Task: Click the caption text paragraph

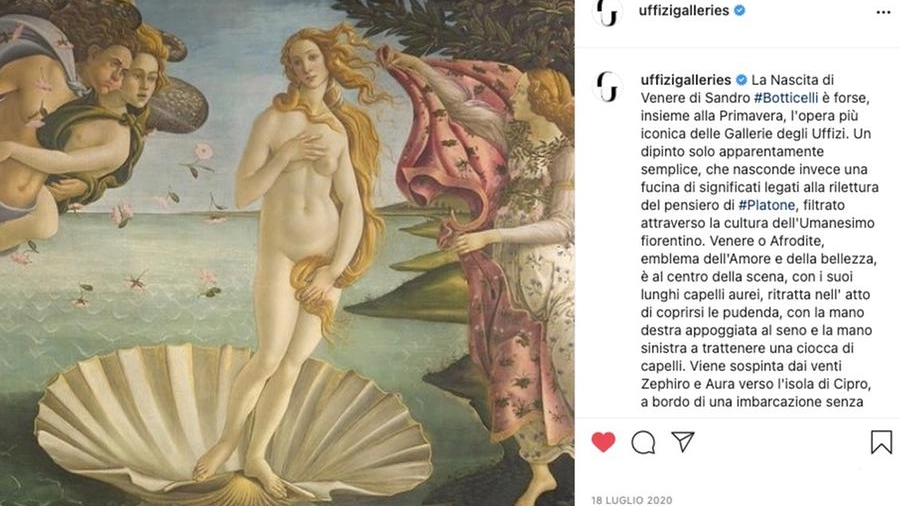Action: click(758, 241)
